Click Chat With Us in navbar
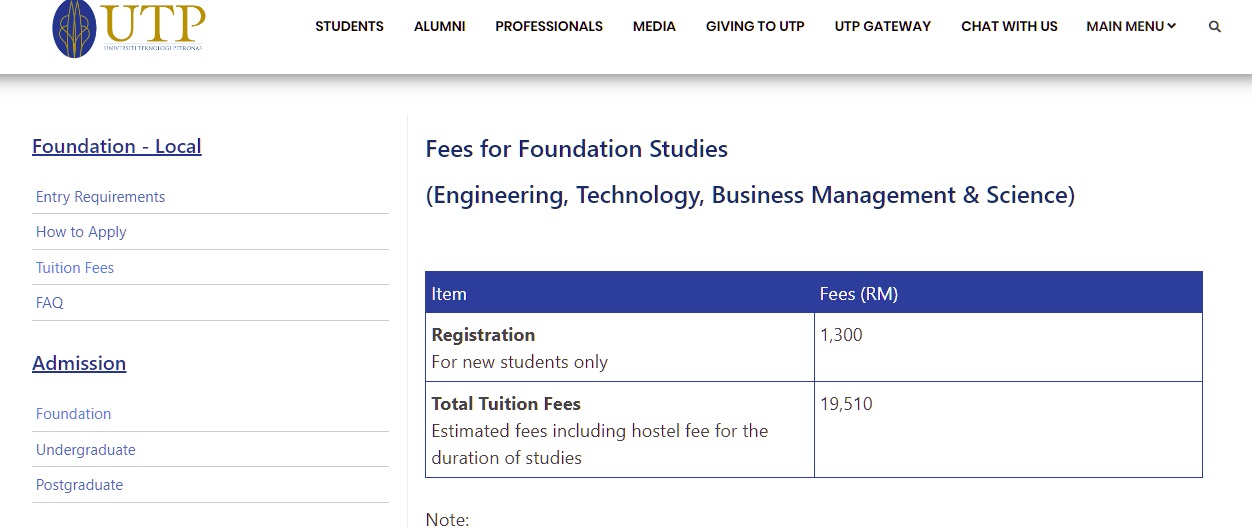The height and width of the screenshot is (529, 1252). 1008,27
